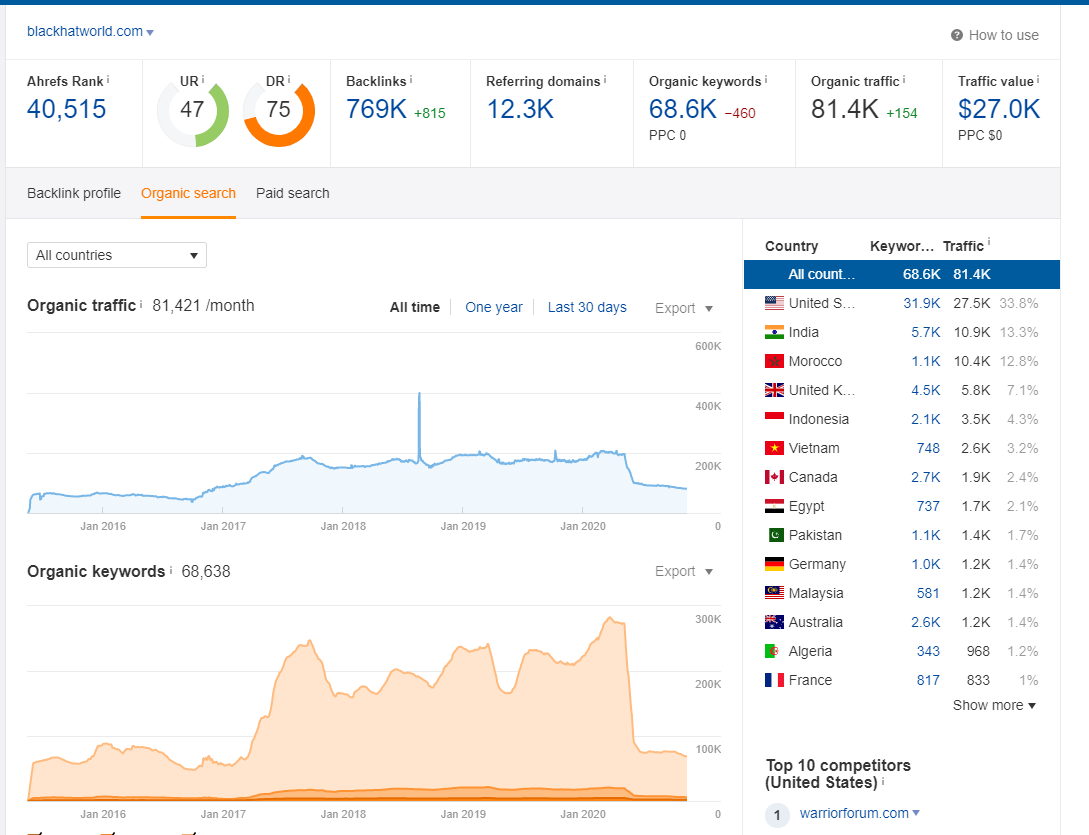The image size is (1089, 835).
Task: Click Morocco traffic share 12.8%
Action: coord(1019,361)
